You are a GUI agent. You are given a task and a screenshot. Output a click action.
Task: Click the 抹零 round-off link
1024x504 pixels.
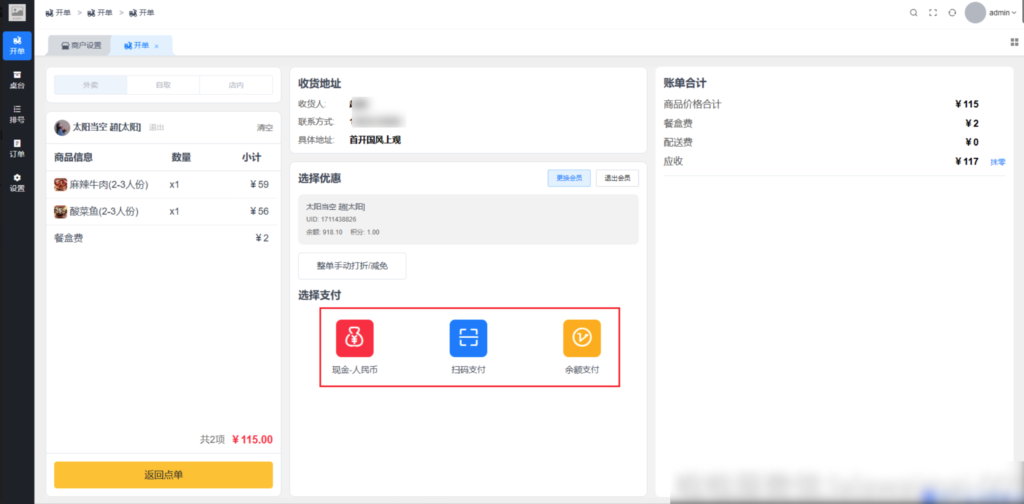[x=997, y=161]
